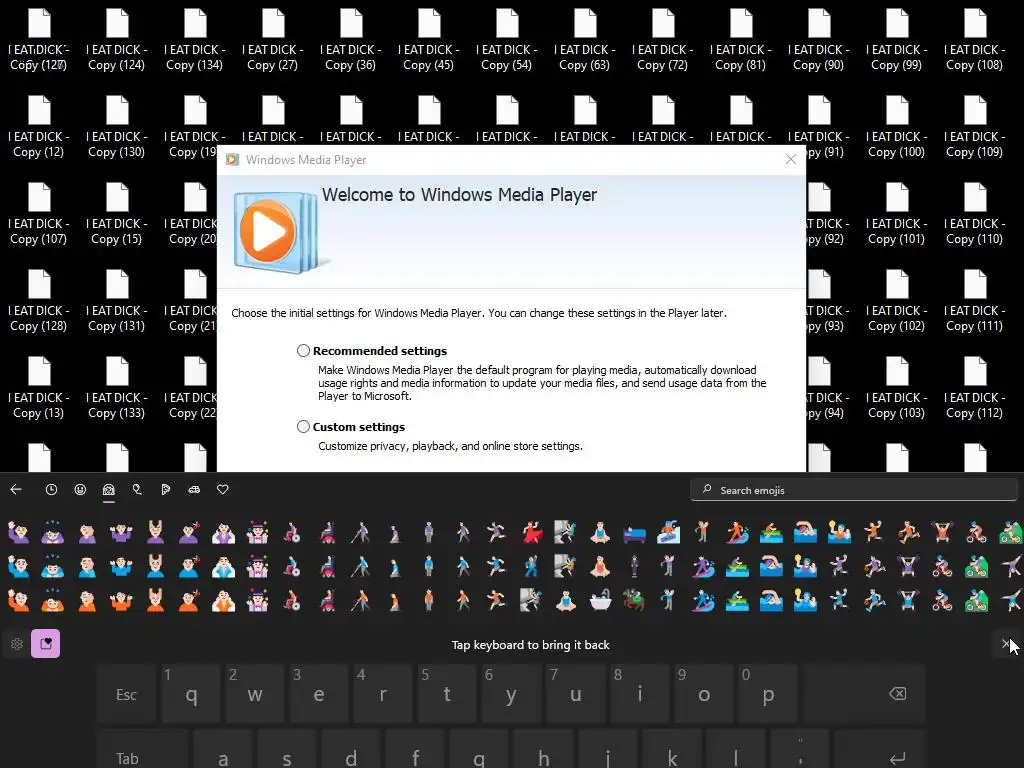Tap the backspace key on touch keyboard
Screen dimensions: 1024x768
click(865, 694)
